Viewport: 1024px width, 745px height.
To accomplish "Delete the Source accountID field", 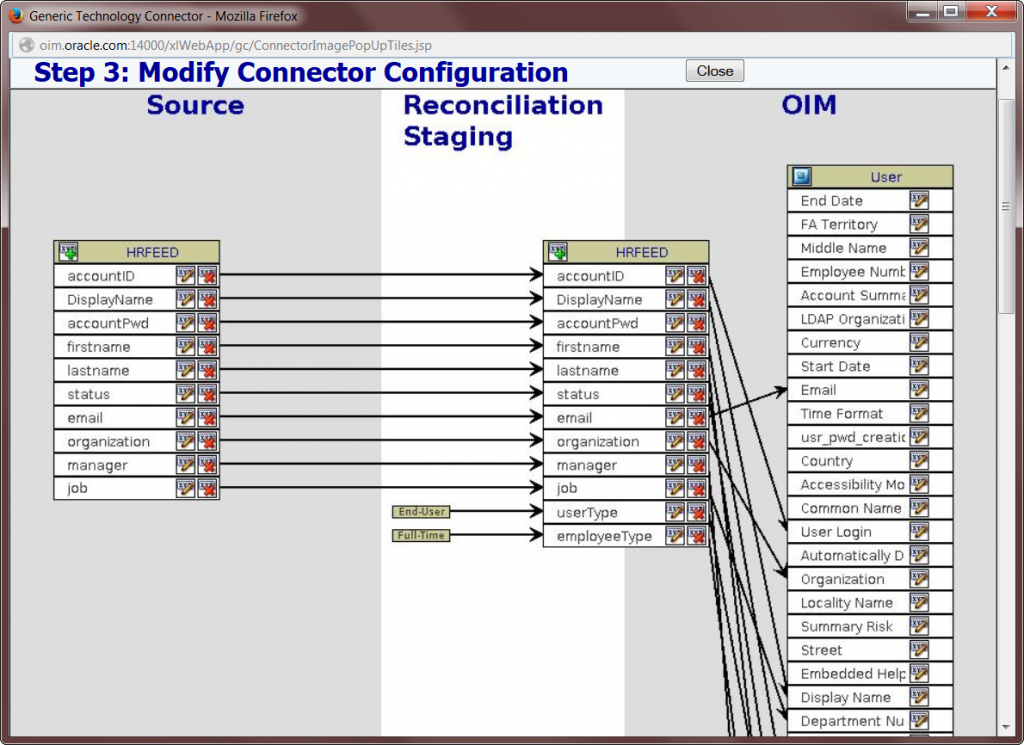I will 207,276.
